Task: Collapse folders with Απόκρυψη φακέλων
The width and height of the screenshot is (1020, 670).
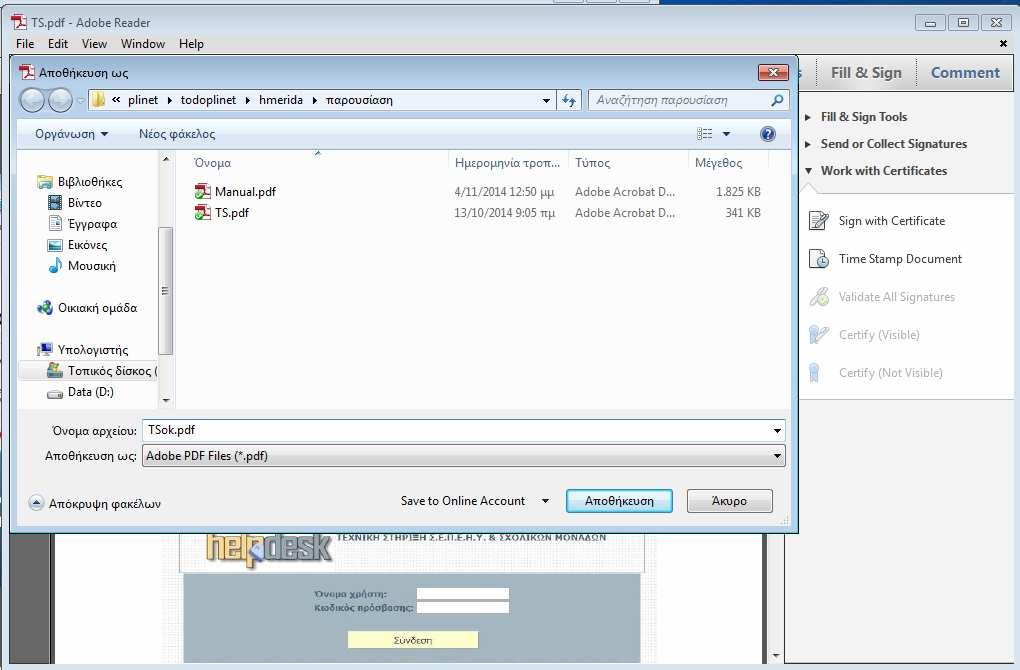Action: (x=94, y=503)
